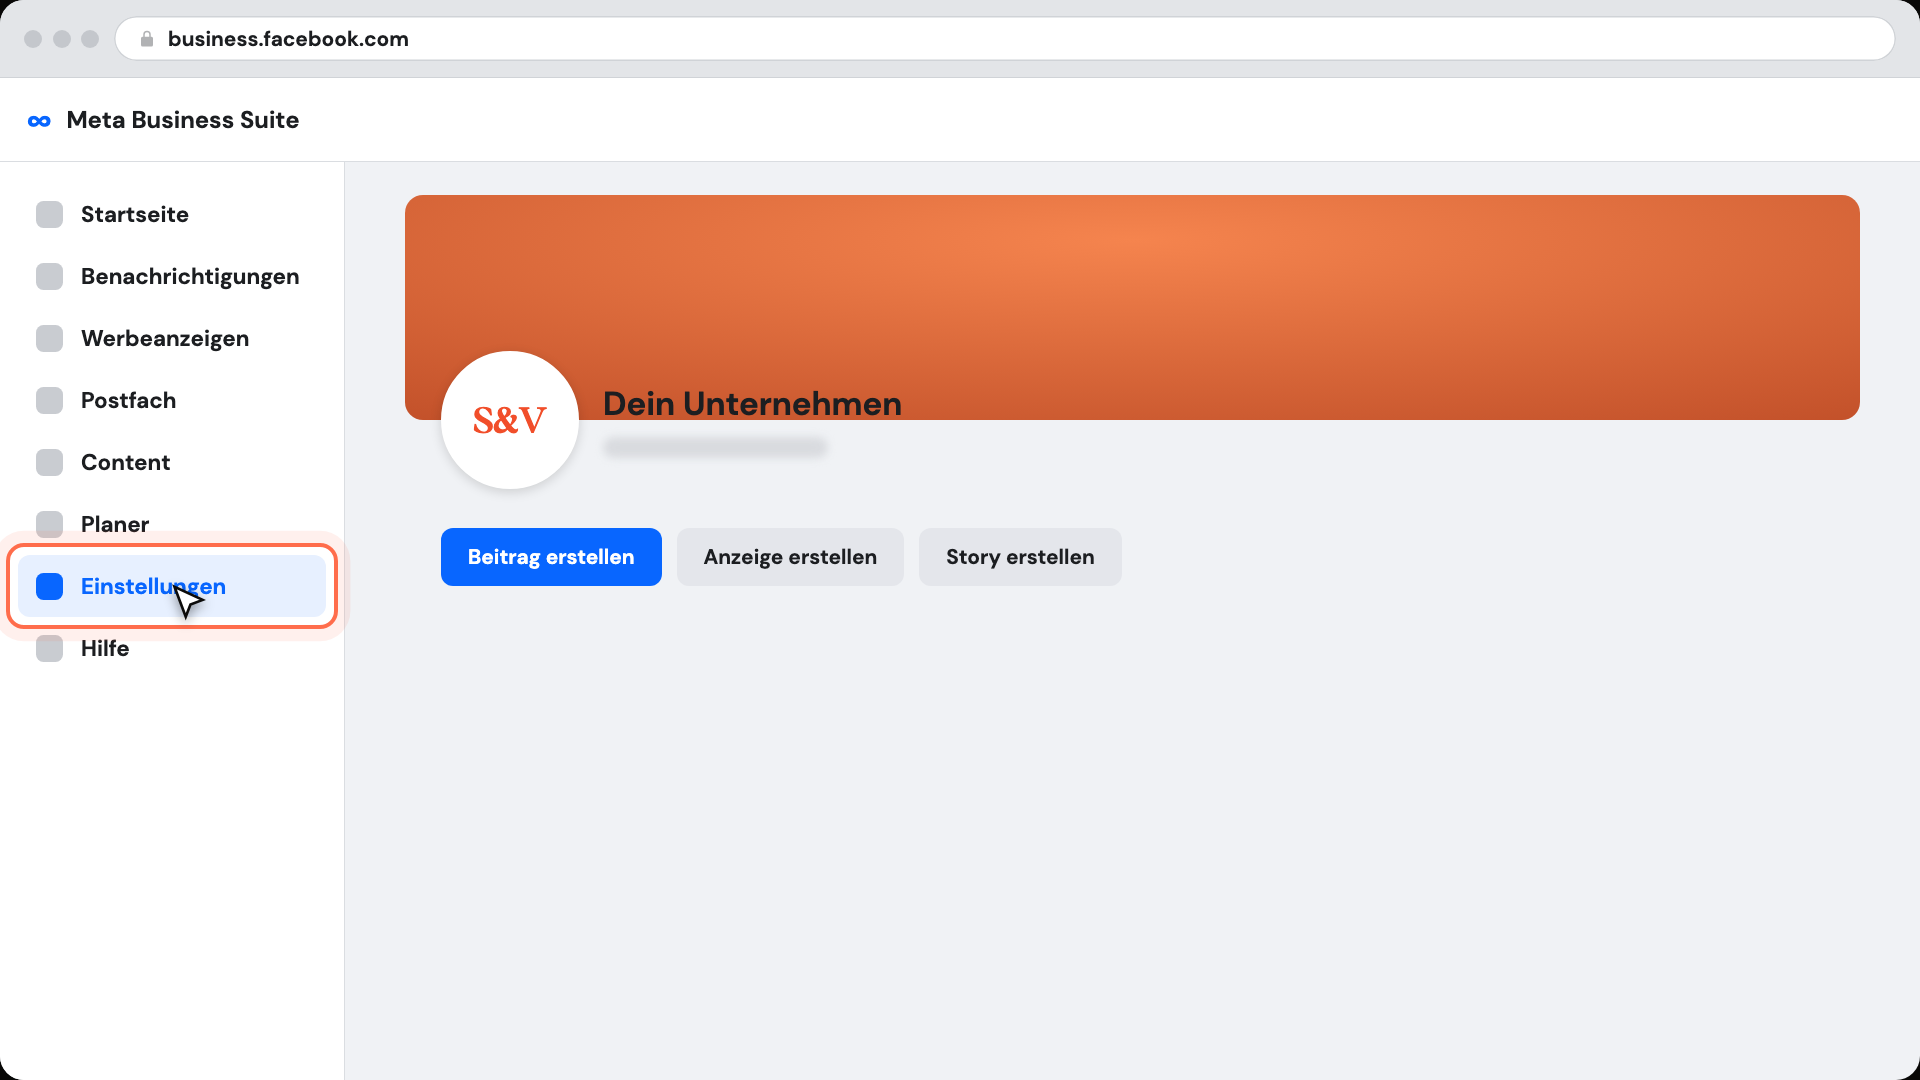Viewport: 1920px width, 1080px height.
Task: Click the blurred subtitle under Dein Unternehmen
Action: (715, 447)
